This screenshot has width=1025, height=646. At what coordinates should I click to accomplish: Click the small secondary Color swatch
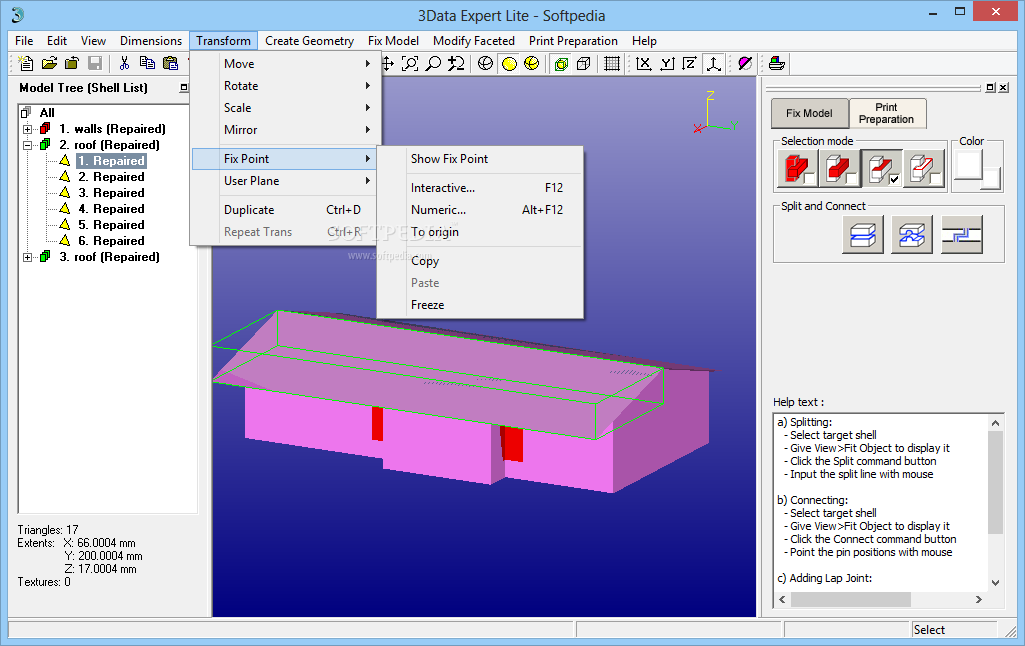tap(992, 178)
